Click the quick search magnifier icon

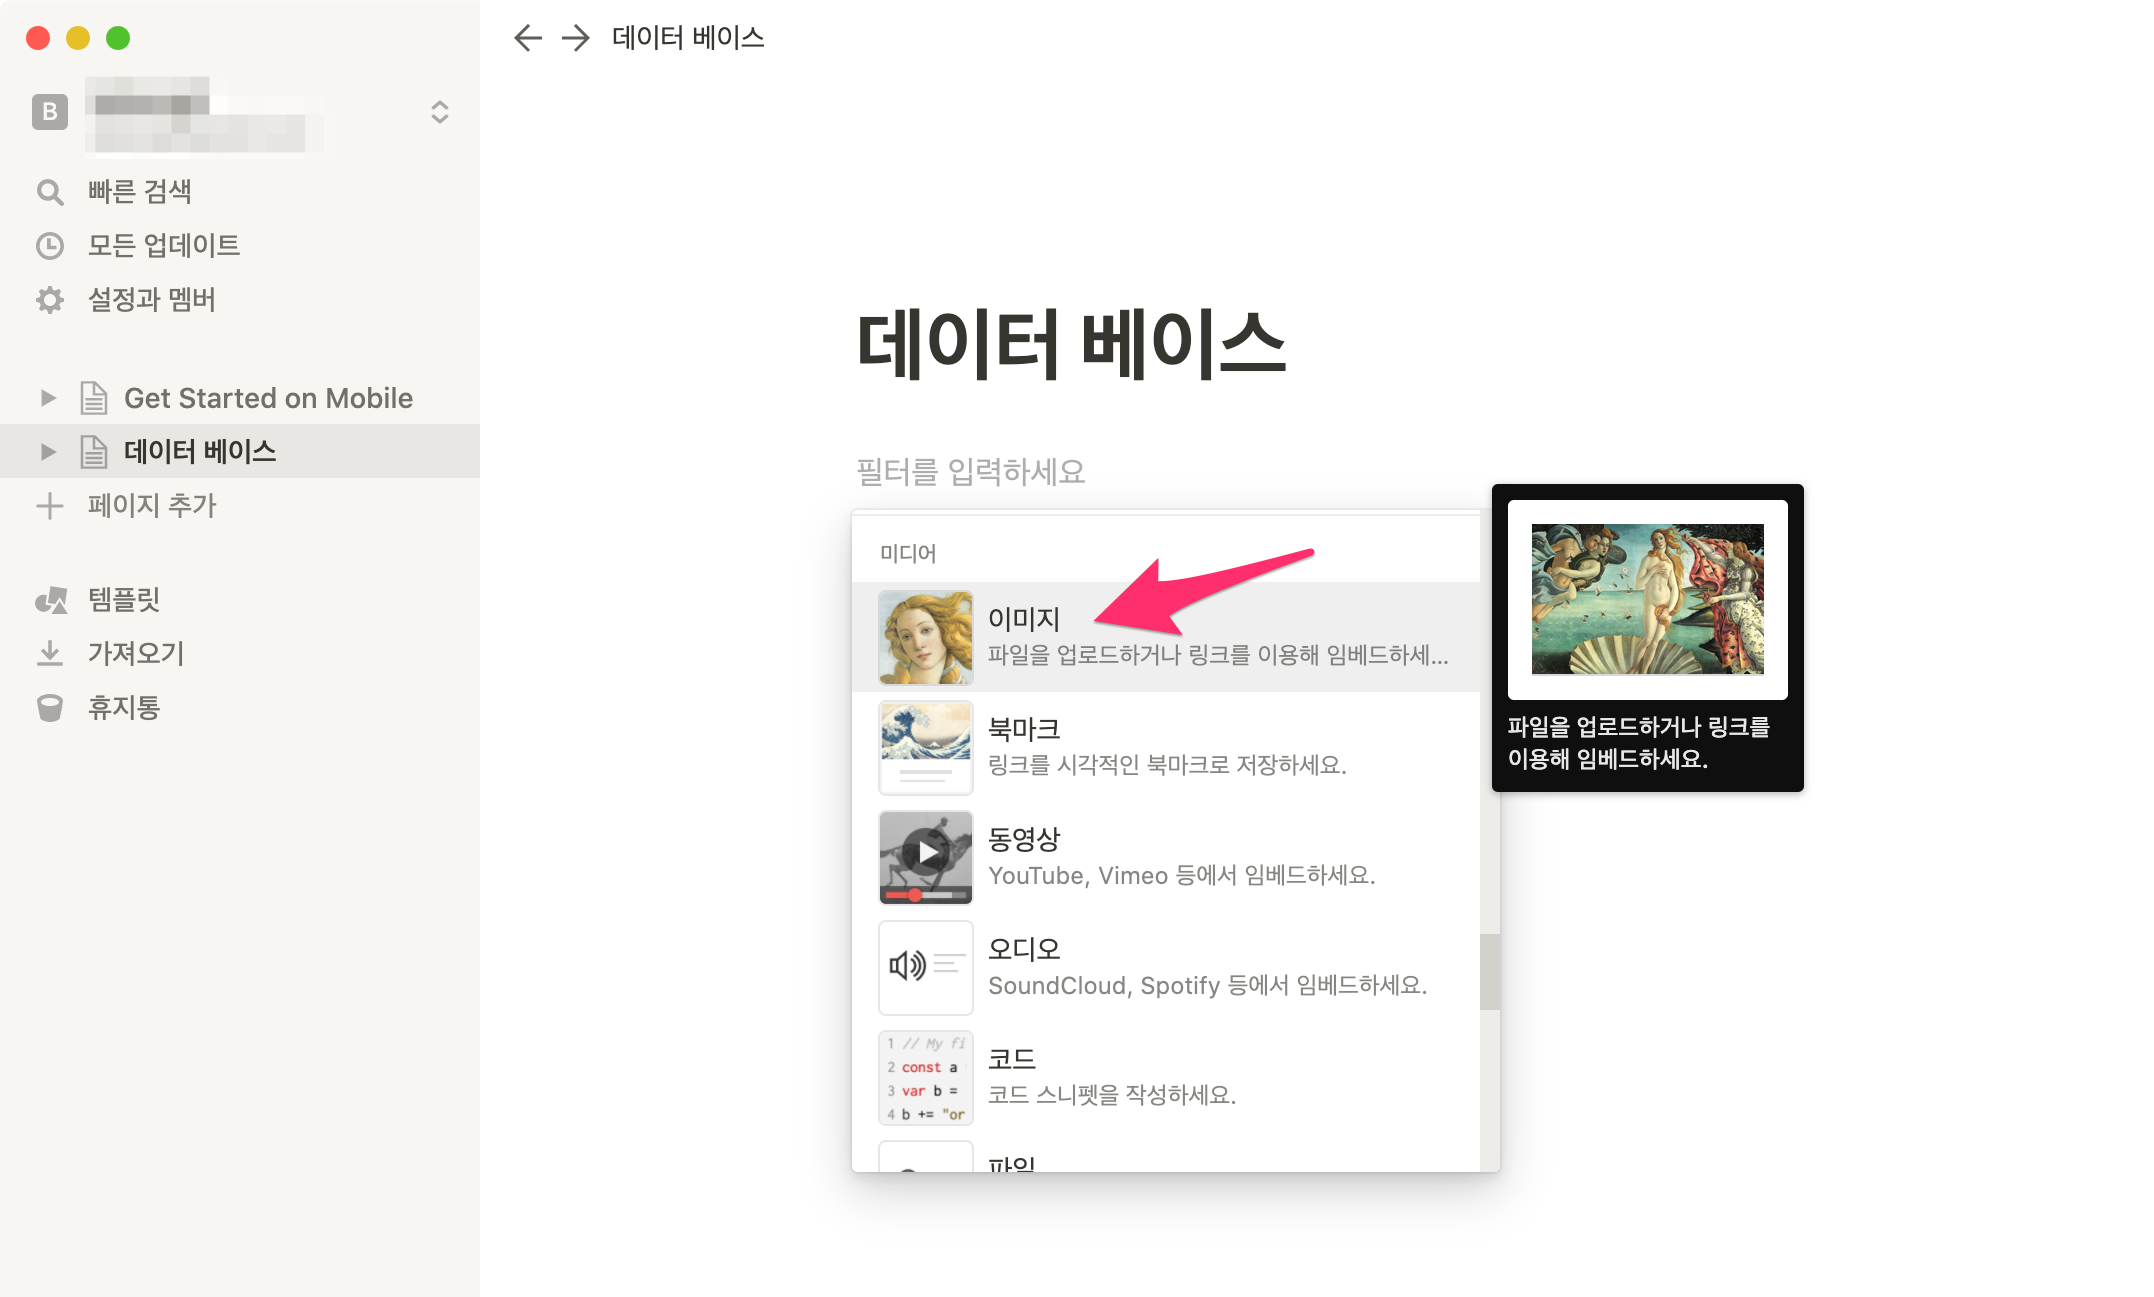[50, 192]
